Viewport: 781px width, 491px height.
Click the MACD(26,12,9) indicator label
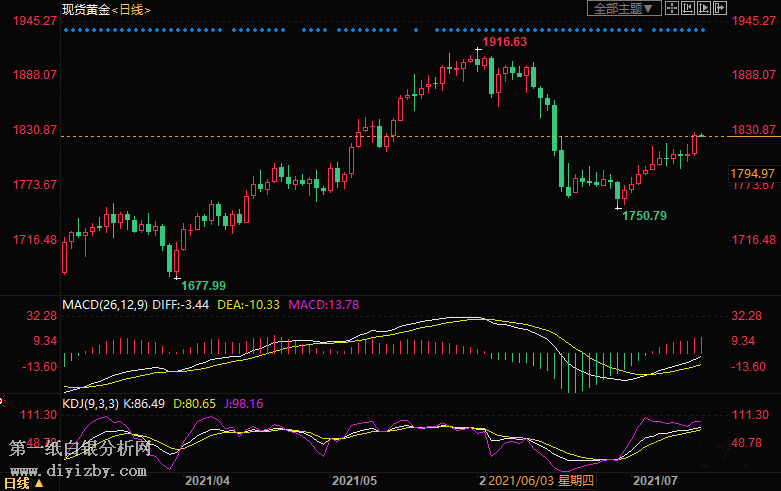point(106,304)
